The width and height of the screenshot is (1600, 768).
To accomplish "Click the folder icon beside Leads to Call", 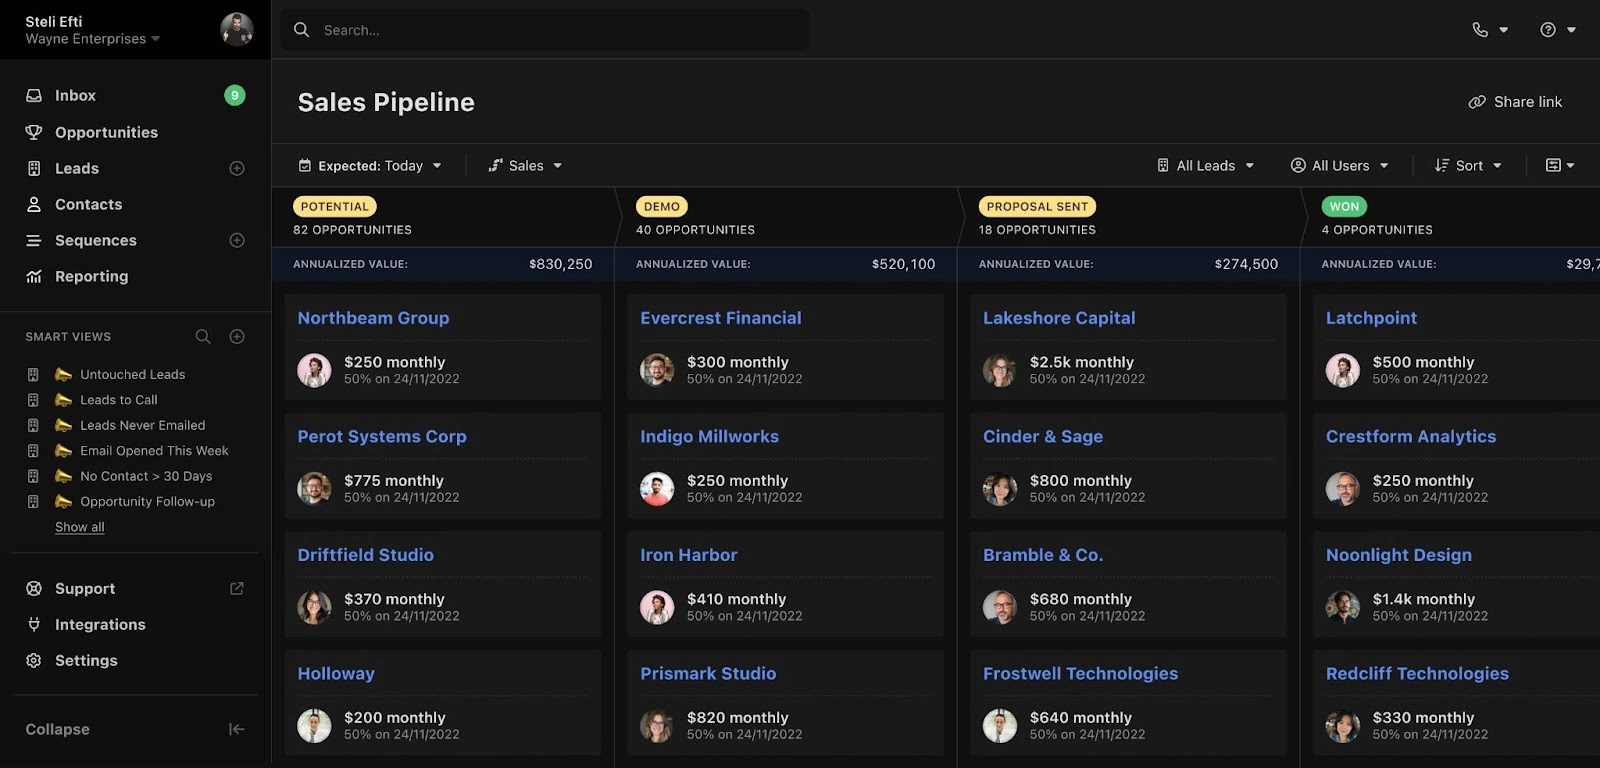I will [64, 400].
